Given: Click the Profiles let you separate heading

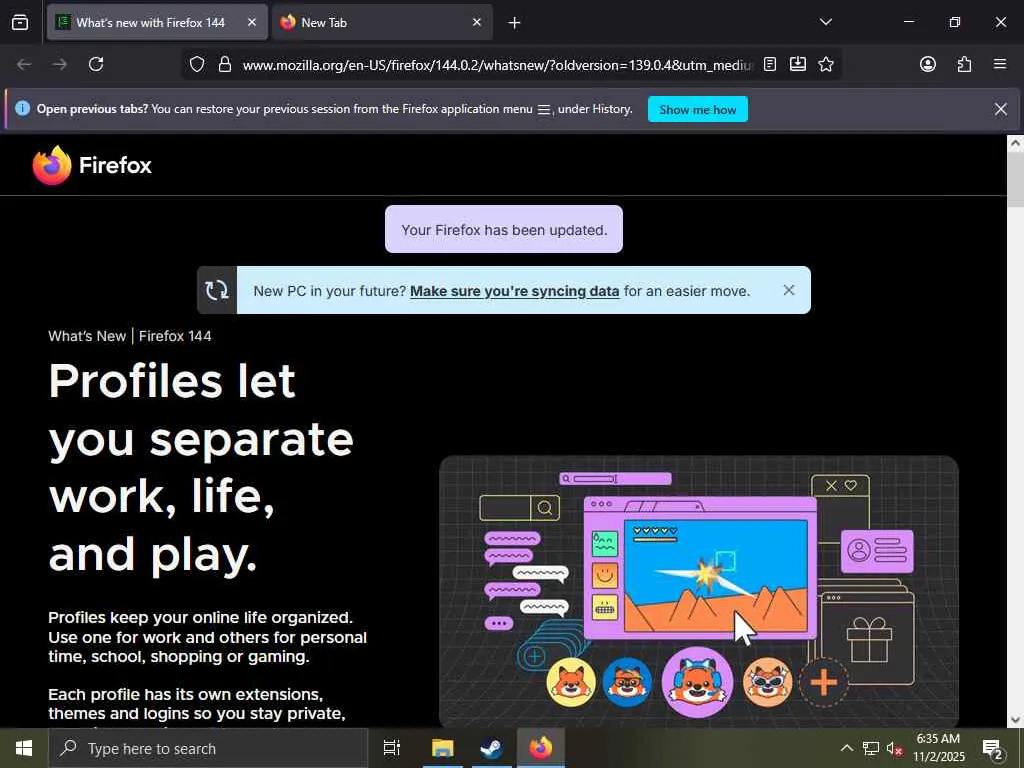Looking at the screenshot, I should pos(201,467).
